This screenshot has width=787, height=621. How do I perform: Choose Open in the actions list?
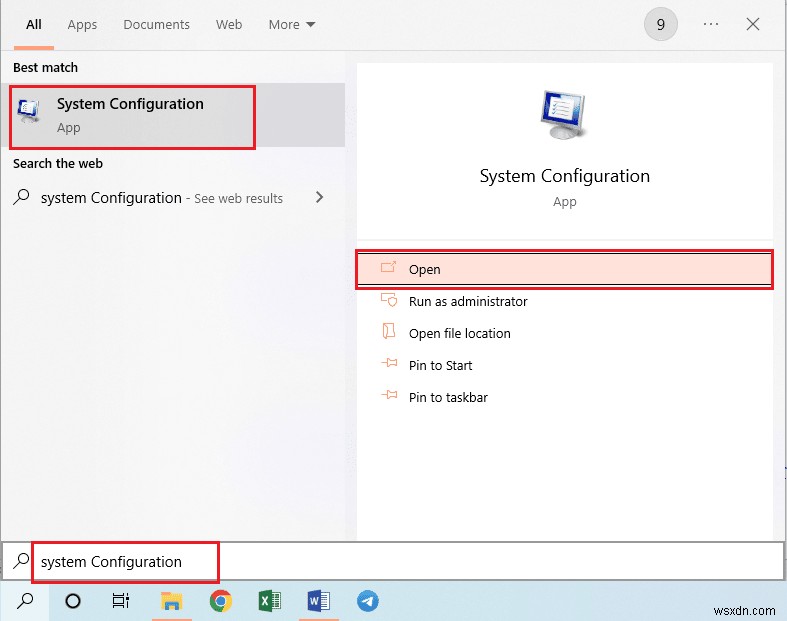565,269
